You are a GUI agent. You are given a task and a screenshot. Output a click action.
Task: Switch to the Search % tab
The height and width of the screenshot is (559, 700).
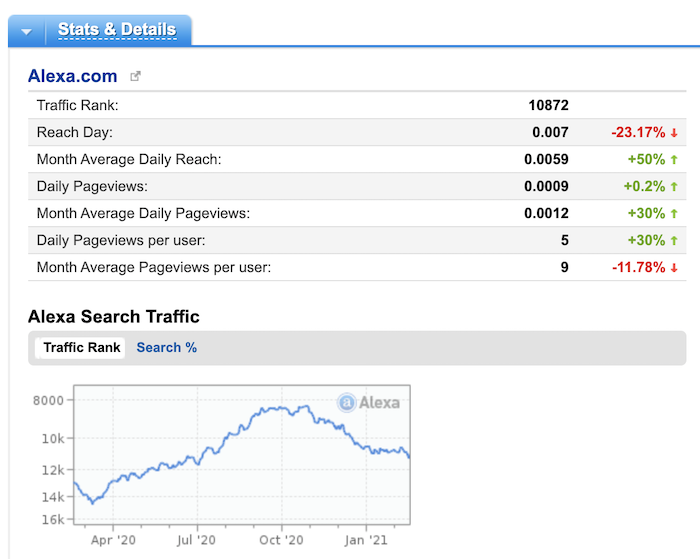pyautogui.click(x=167, y=347)
